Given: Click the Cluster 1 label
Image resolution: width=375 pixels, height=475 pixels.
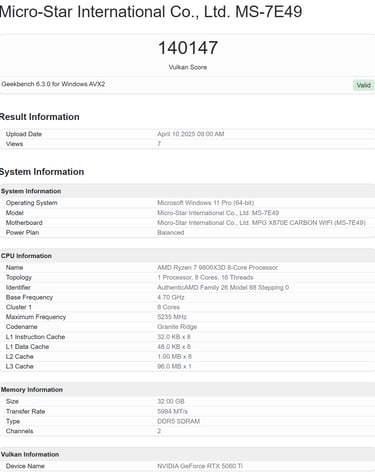Looking at the screenshot, I should (x=19, y=307).
